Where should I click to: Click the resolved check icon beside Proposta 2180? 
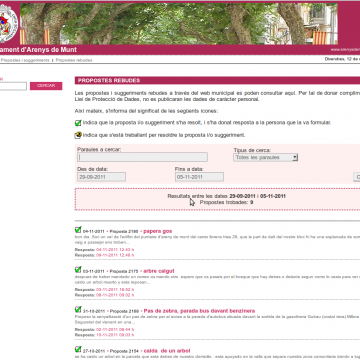tap(78, 230)
